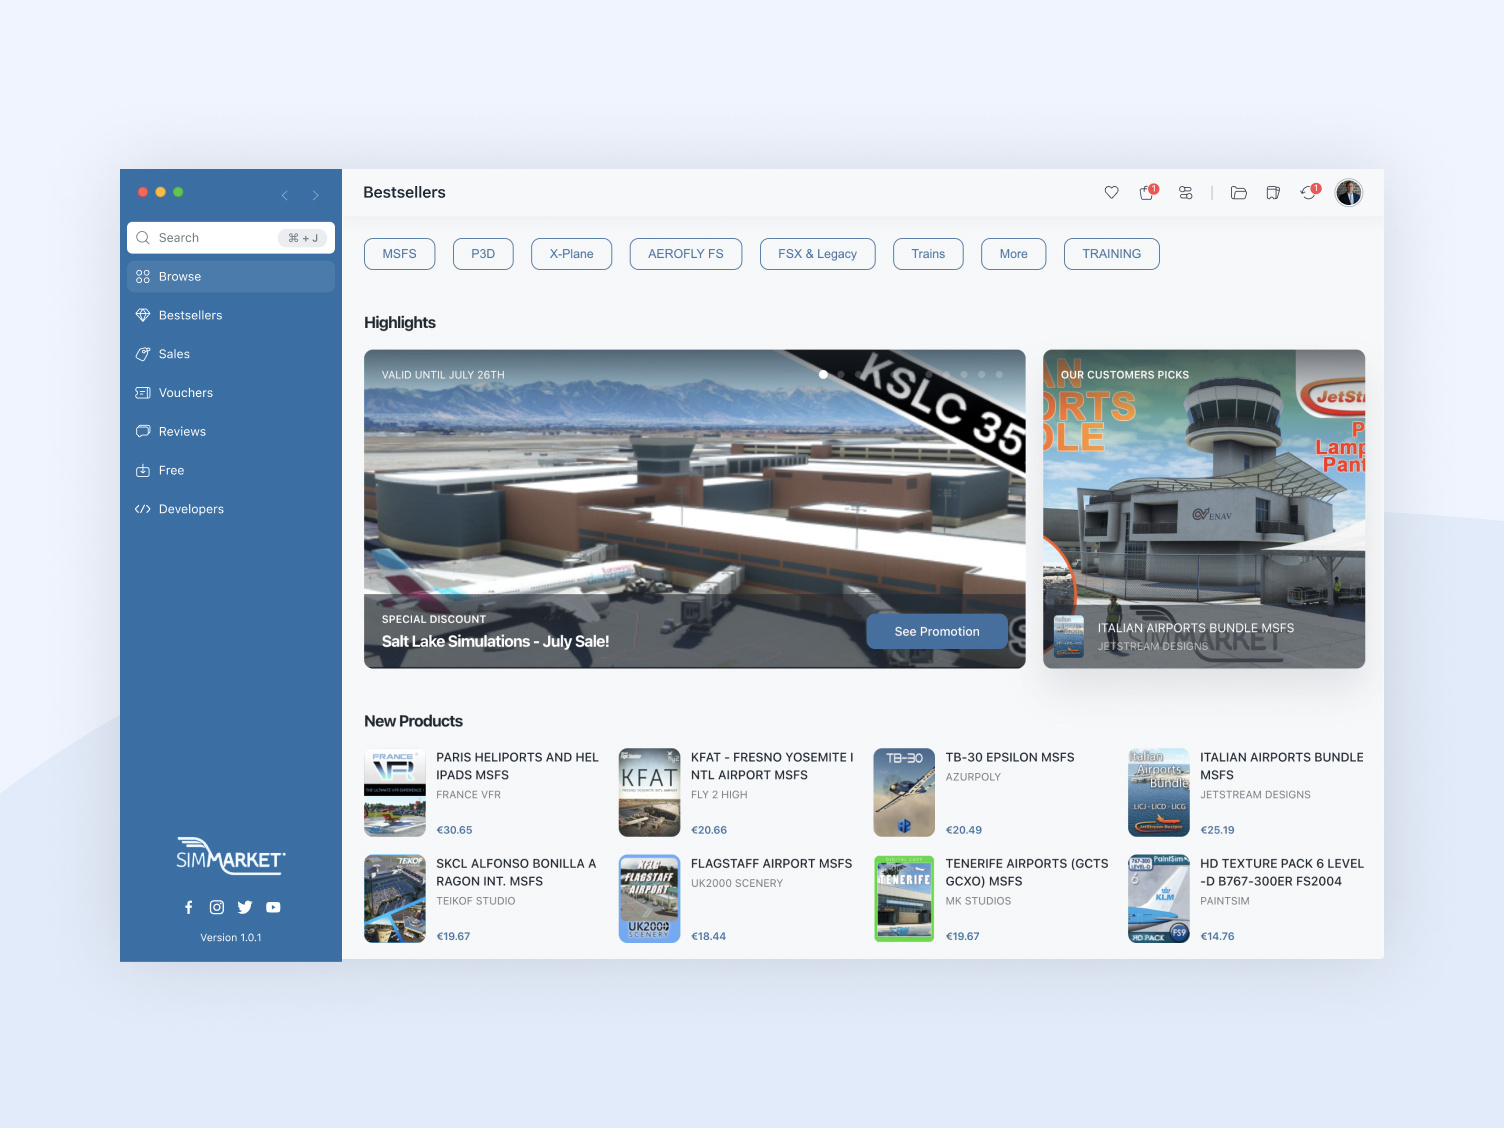Viewport: 1504px width, 1128px height.
Task: Open the folder library icon
Action: coord(1238,192)
